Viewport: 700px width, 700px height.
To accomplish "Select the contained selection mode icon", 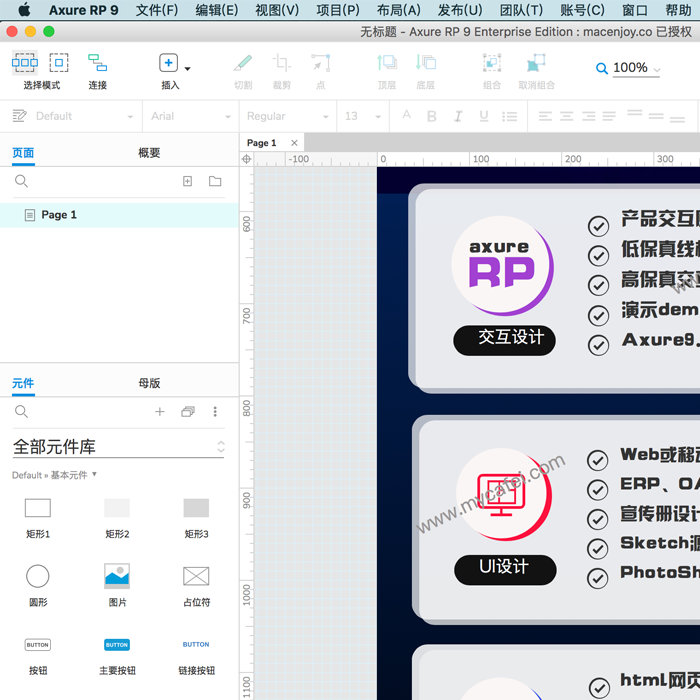I will click(59, 62).
